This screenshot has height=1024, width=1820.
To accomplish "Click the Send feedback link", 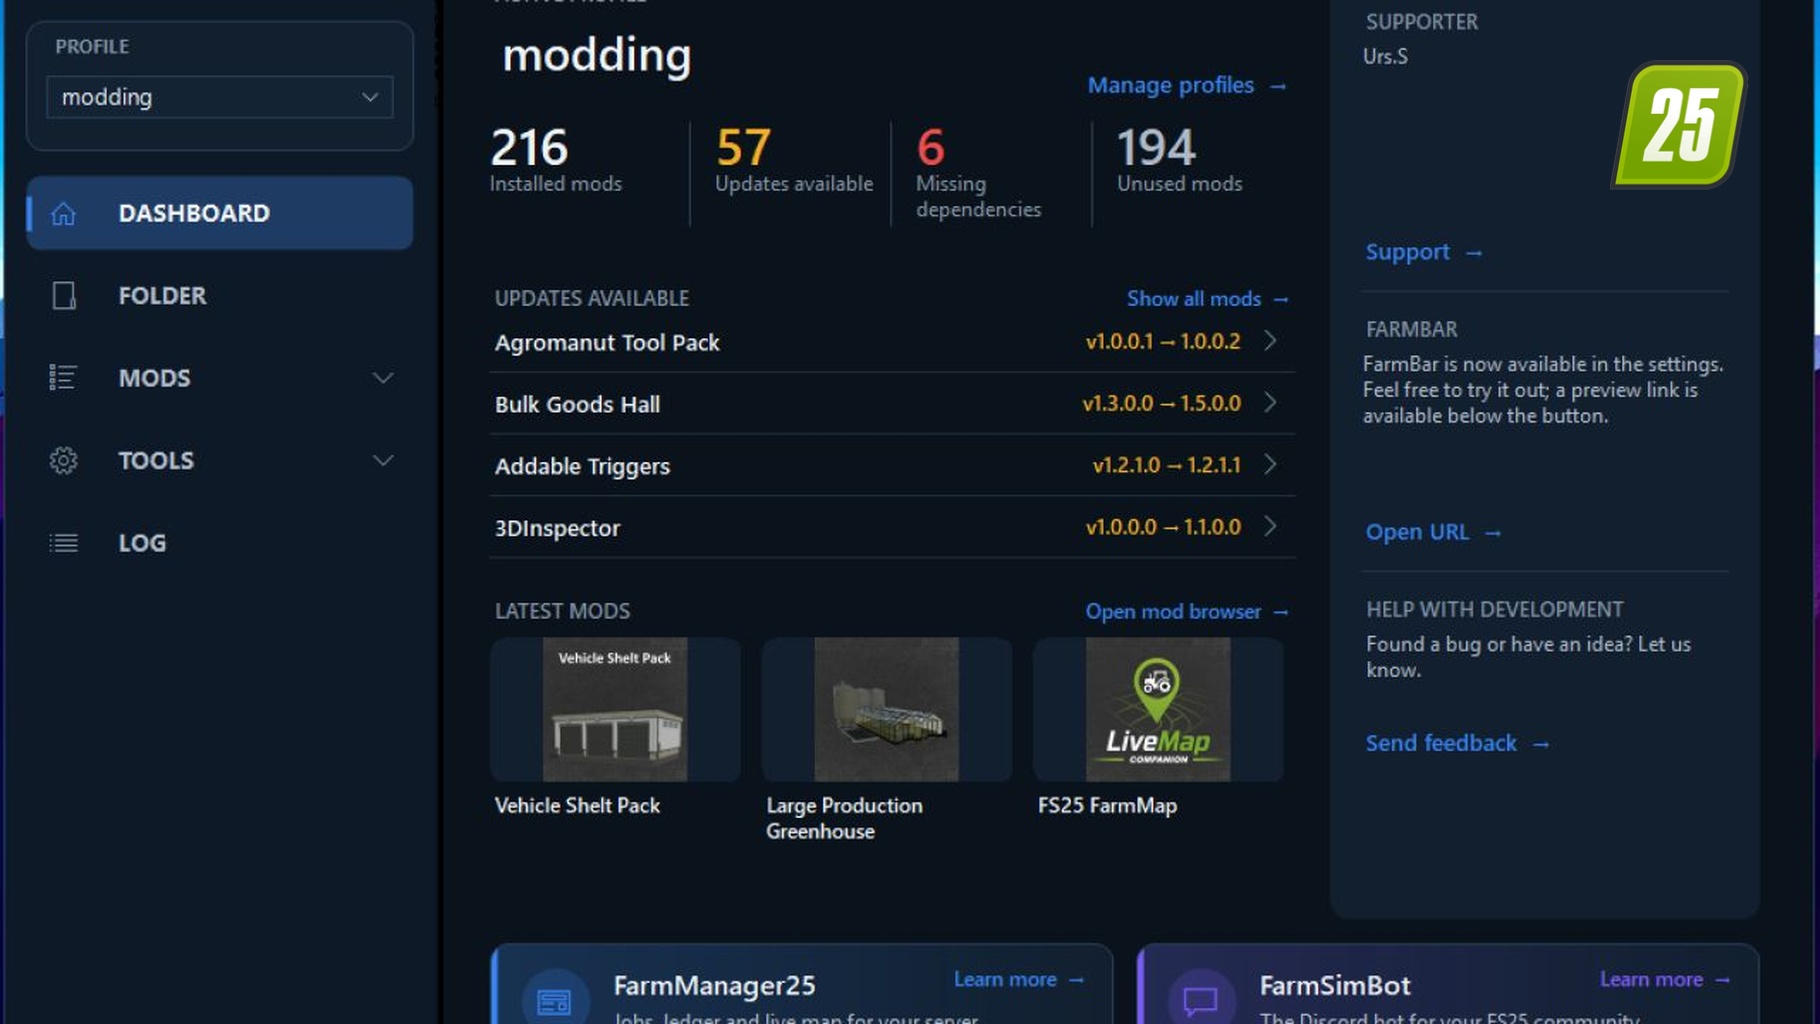I will tap(1458, 743).
